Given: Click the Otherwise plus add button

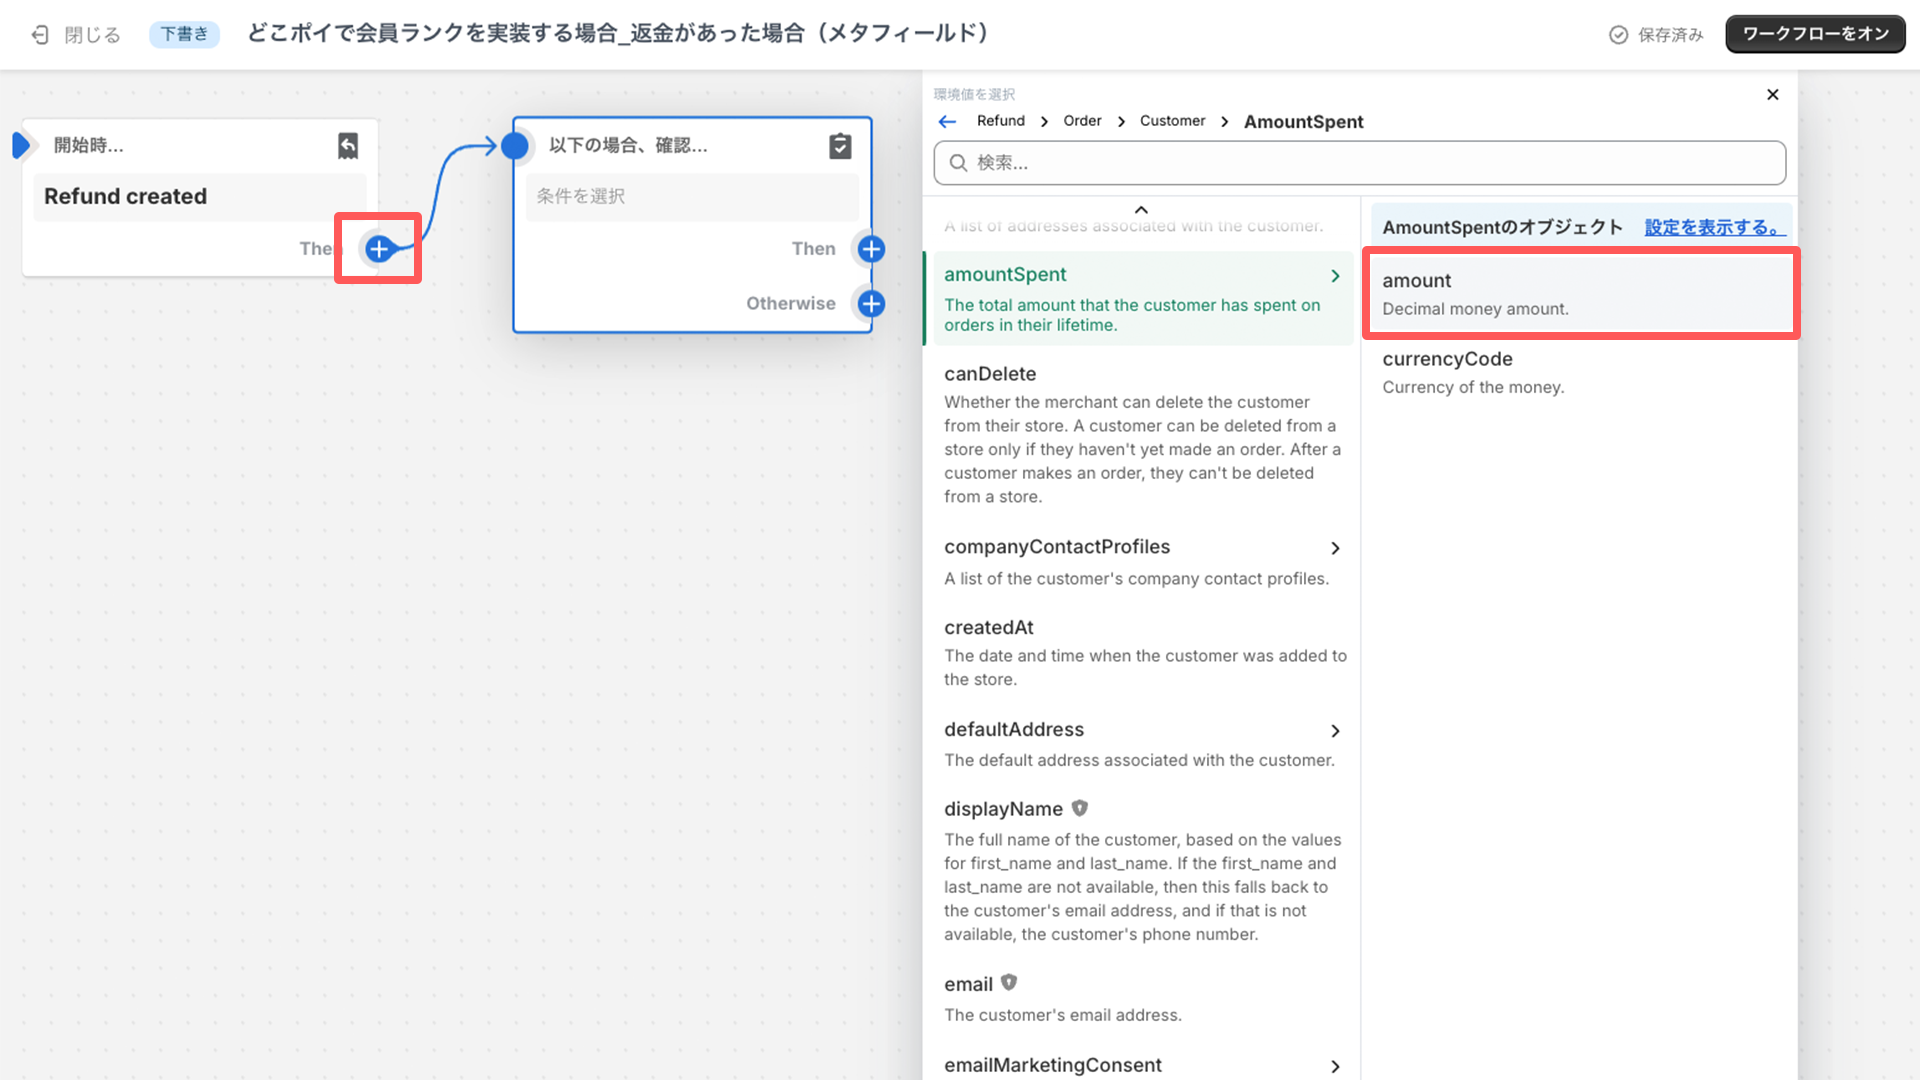Looking at the screenshot, I should click(x=870, y=303).
